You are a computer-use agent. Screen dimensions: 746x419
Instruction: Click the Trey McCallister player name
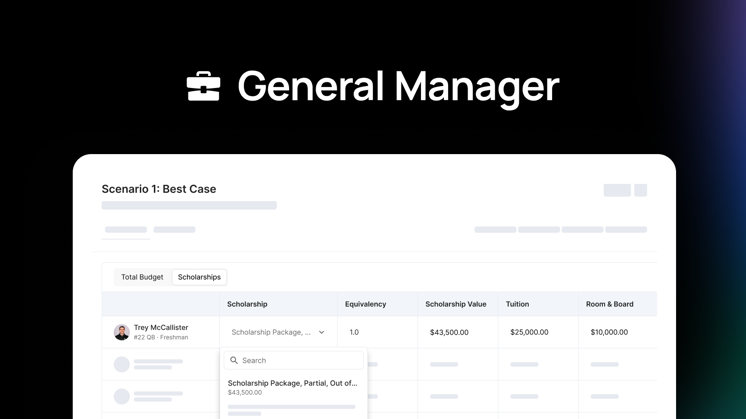161,327
